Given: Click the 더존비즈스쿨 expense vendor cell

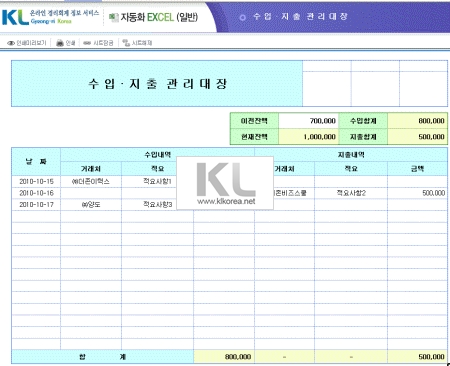Looking at the screenshot, I should click(x=289, y=193).
